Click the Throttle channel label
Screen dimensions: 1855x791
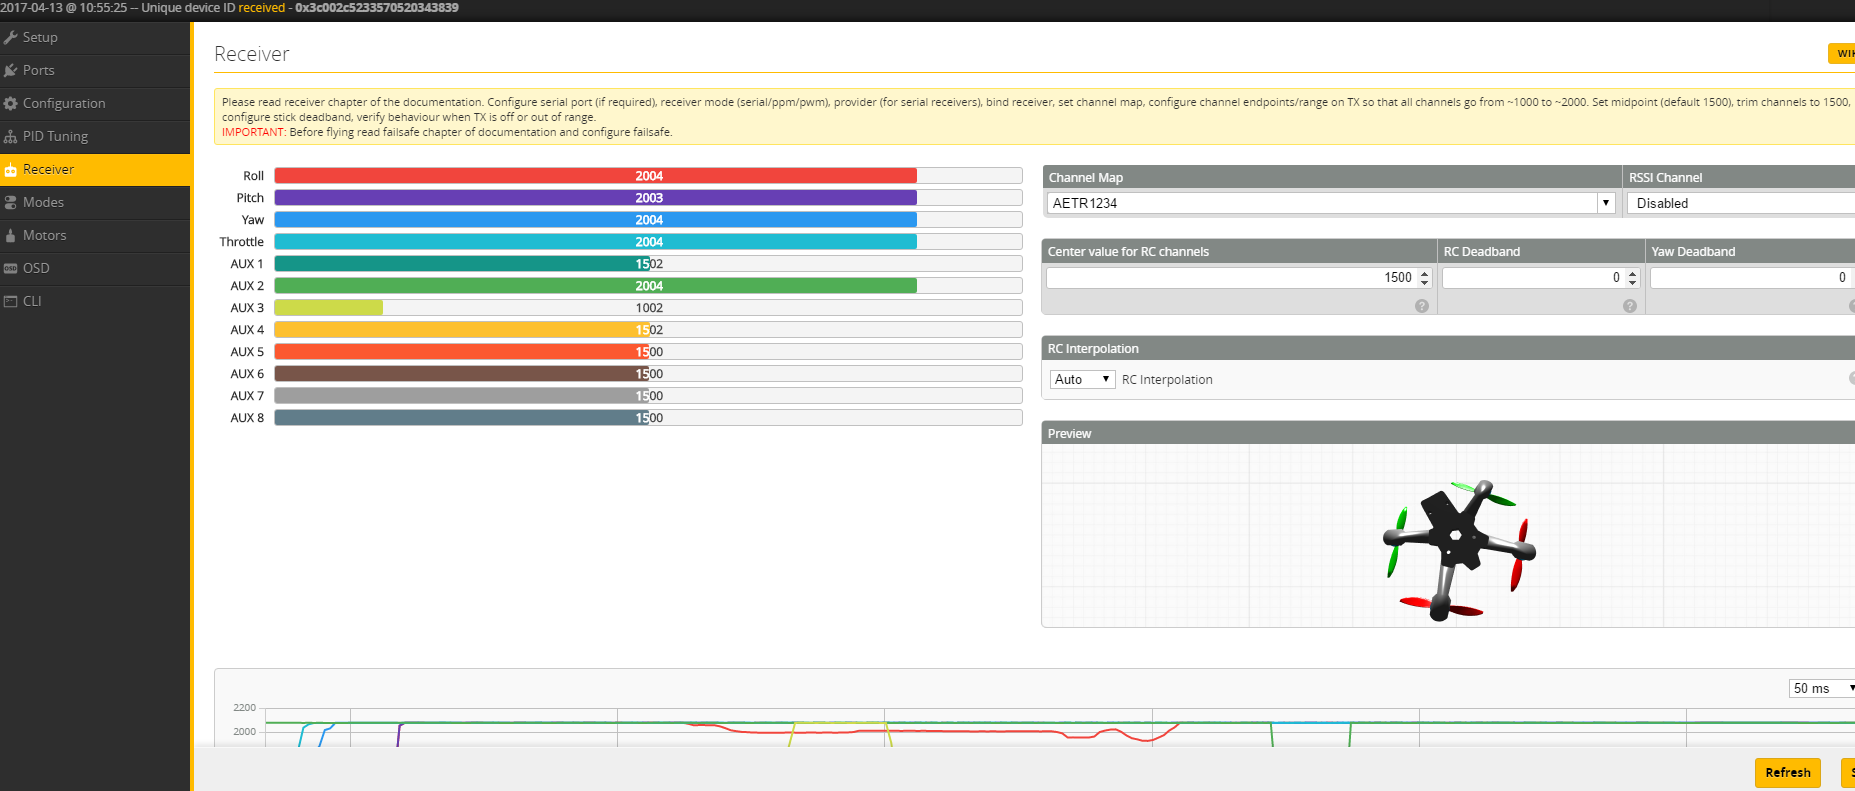[x=242, y=242]
